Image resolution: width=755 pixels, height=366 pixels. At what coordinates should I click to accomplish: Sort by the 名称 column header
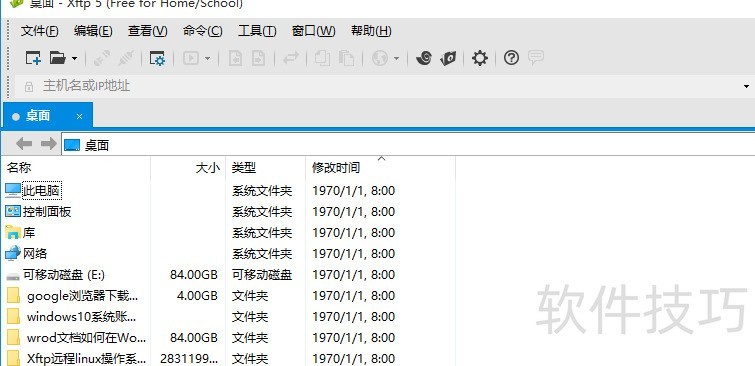[x=77, y=168]
